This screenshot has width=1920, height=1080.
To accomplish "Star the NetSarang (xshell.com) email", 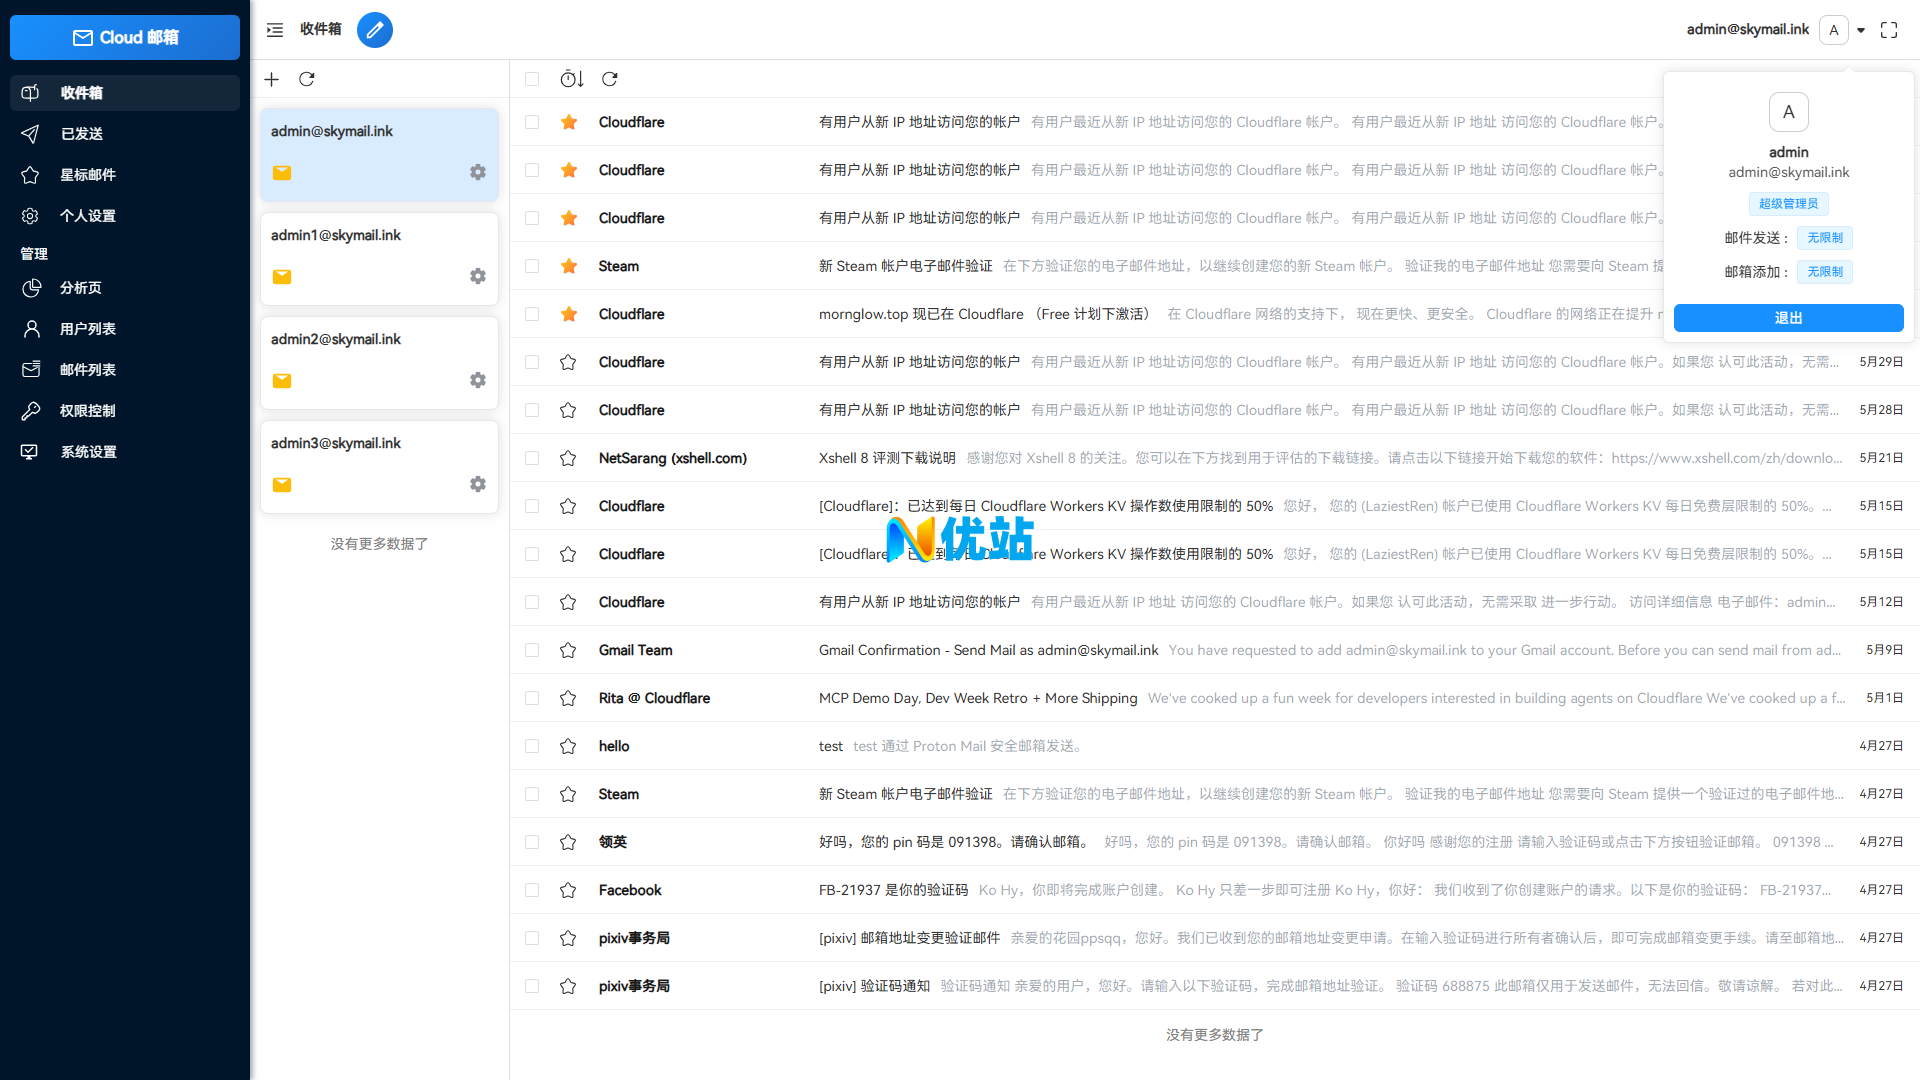I will [568, 458].
